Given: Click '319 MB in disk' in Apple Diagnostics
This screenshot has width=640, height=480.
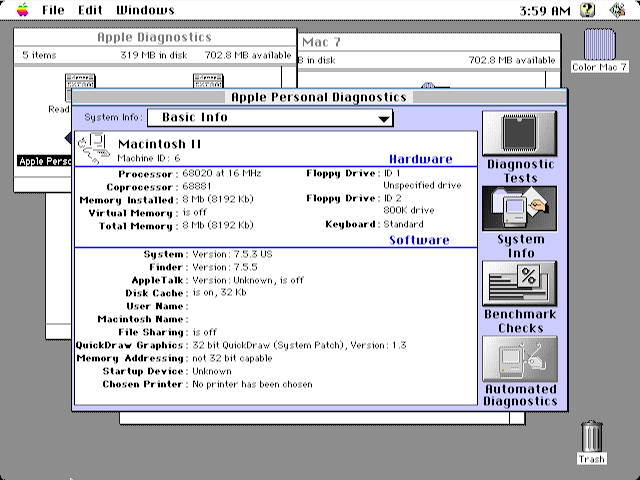Looking at the screenshot, I should [154, 55].
